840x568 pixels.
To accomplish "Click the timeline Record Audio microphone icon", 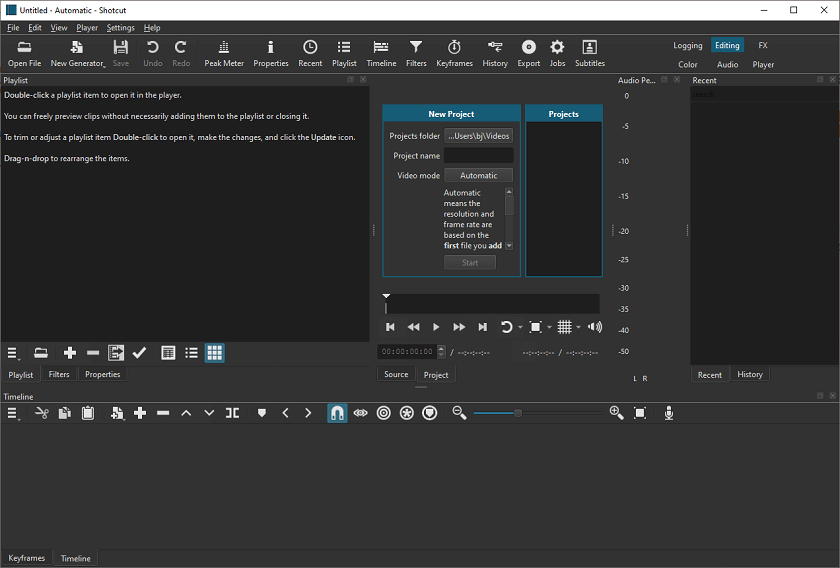I will [x=669, y=413].
